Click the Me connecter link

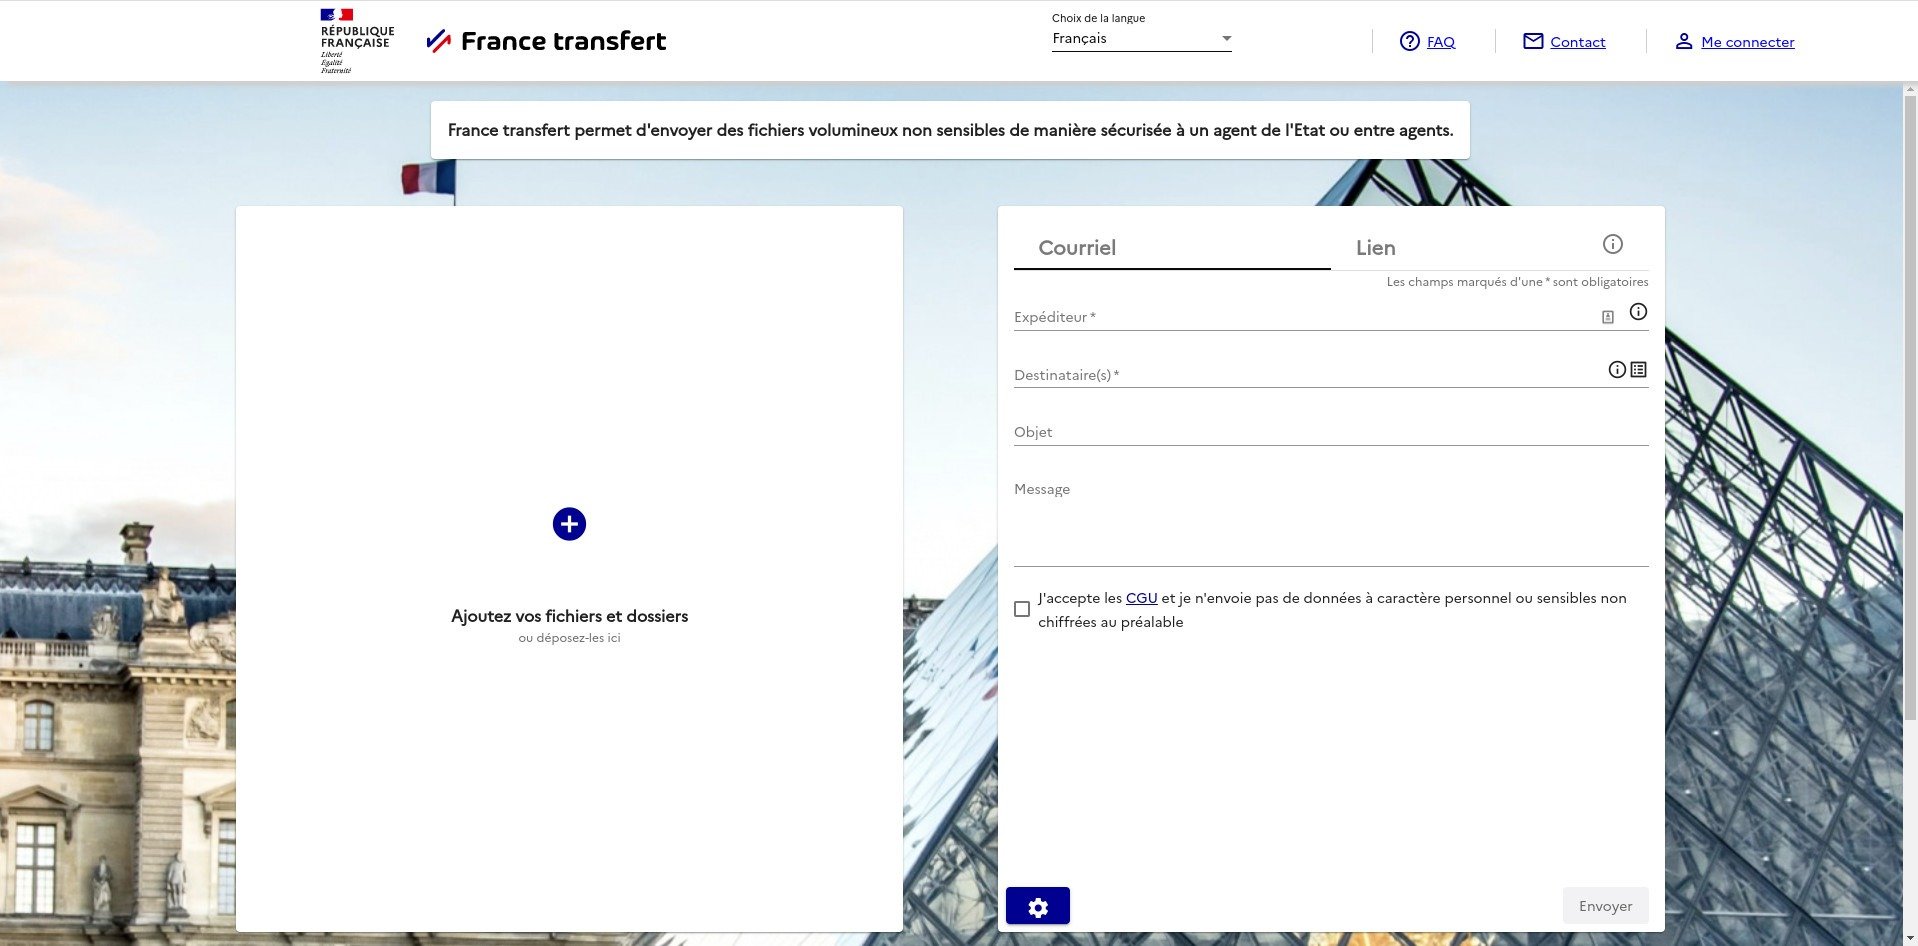[x=1748, y=42]
